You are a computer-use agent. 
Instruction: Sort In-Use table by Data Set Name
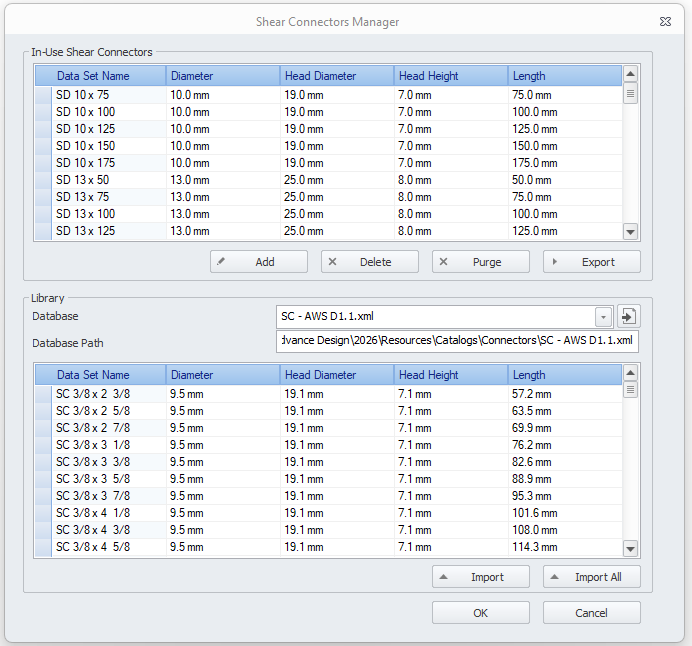point(101,76)
